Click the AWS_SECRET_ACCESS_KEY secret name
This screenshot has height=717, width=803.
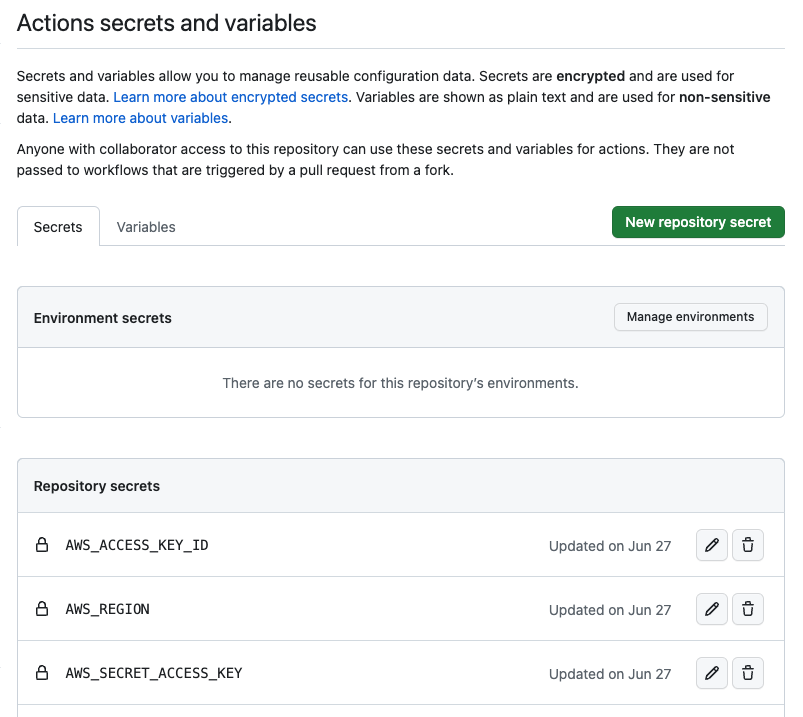coord(154,673)
